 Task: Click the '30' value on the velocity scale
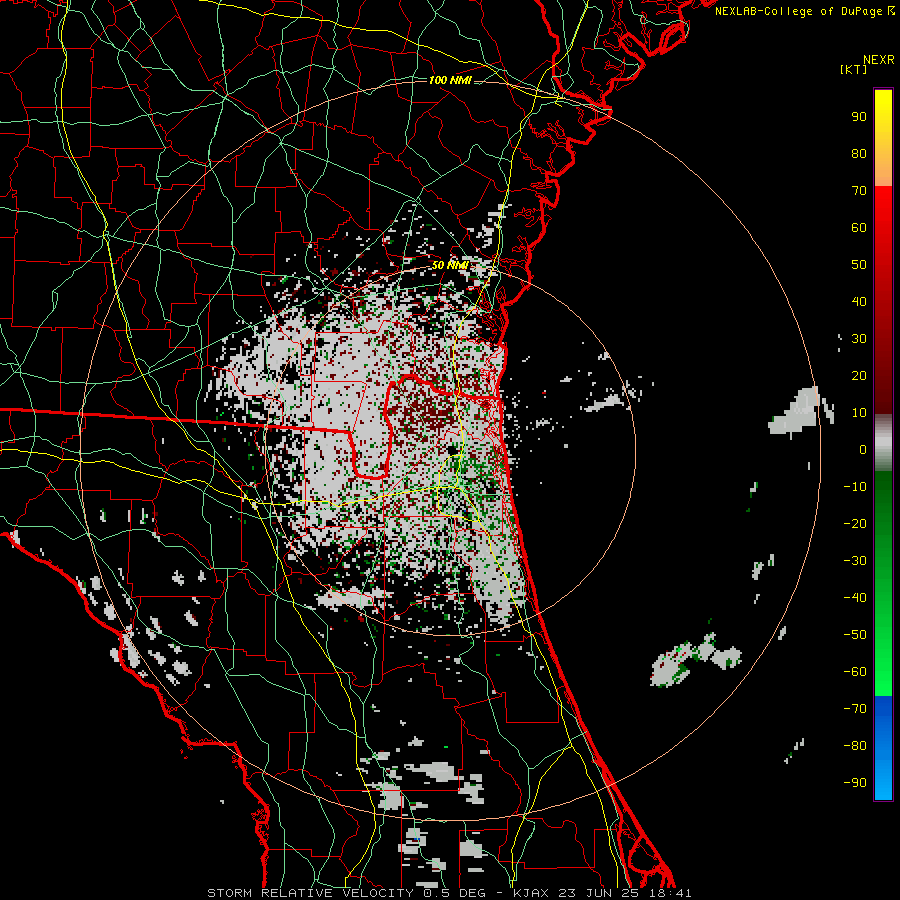pyautogui.click(x=859, y=339)
